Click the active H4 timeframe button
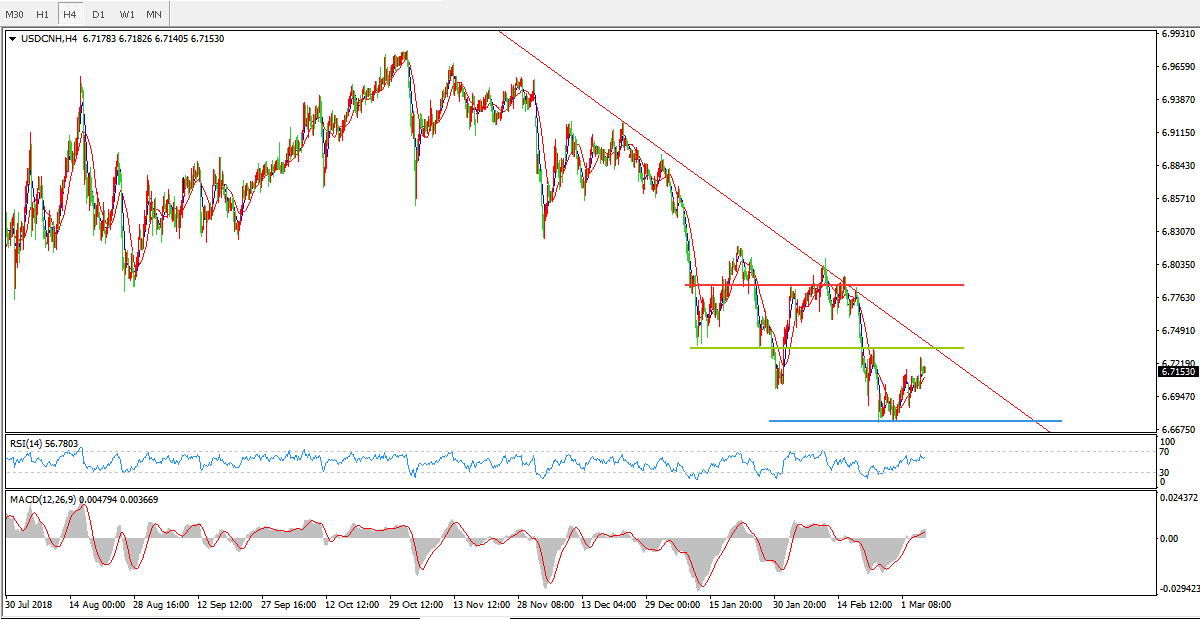This screenshot has width=1200, height=619. coord(70,14)
